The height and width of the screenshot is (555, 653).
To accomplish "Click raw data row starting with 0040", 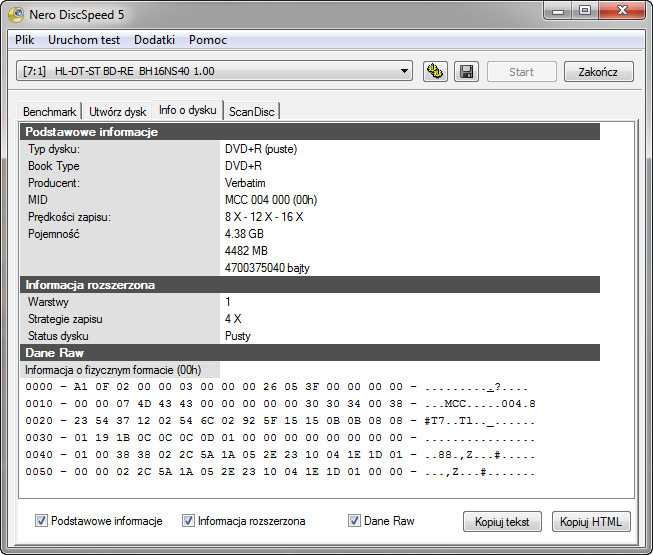I will pyautogui.click(x=280, y=455).
